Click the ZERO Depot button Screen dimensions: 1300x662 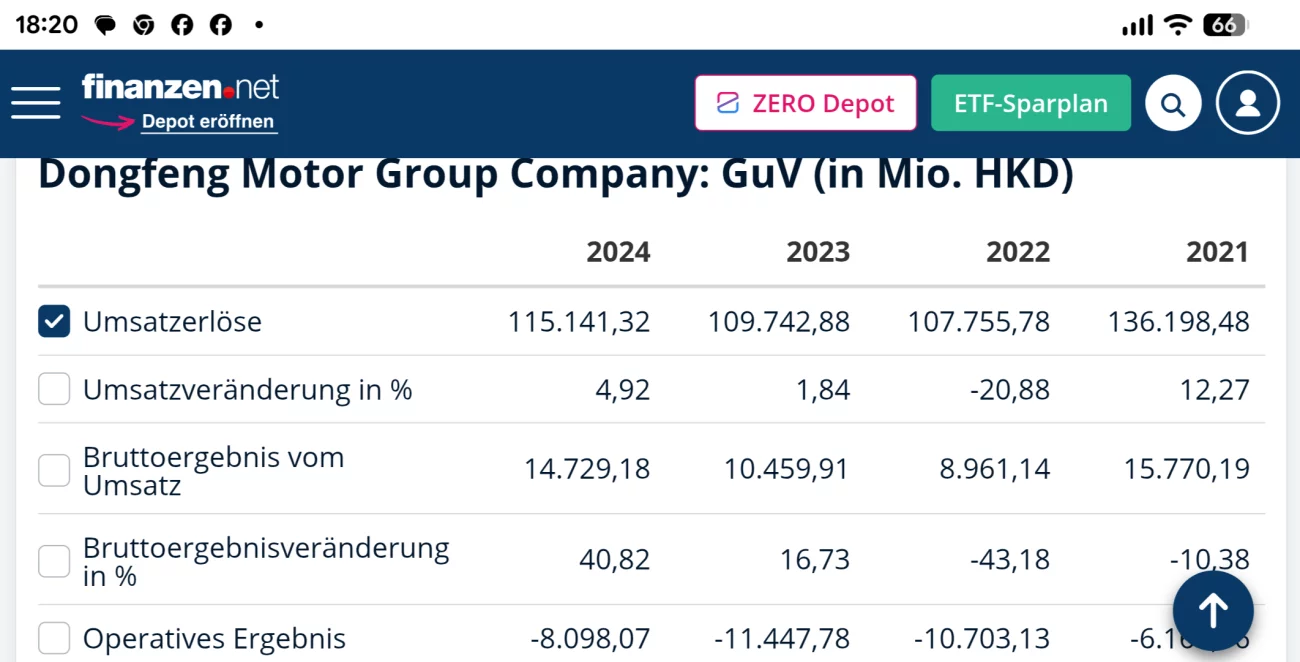coord(805,103)
